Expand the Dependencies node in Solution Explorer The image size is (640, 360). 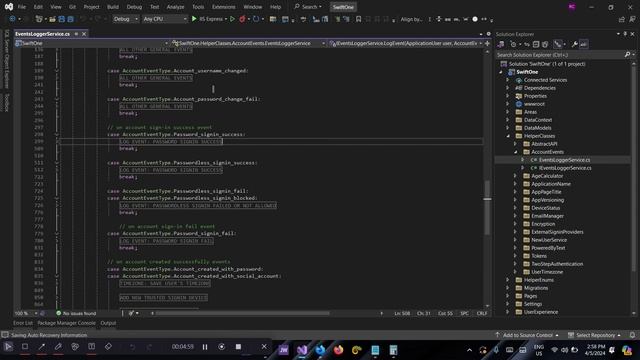[x=508, y=88]
